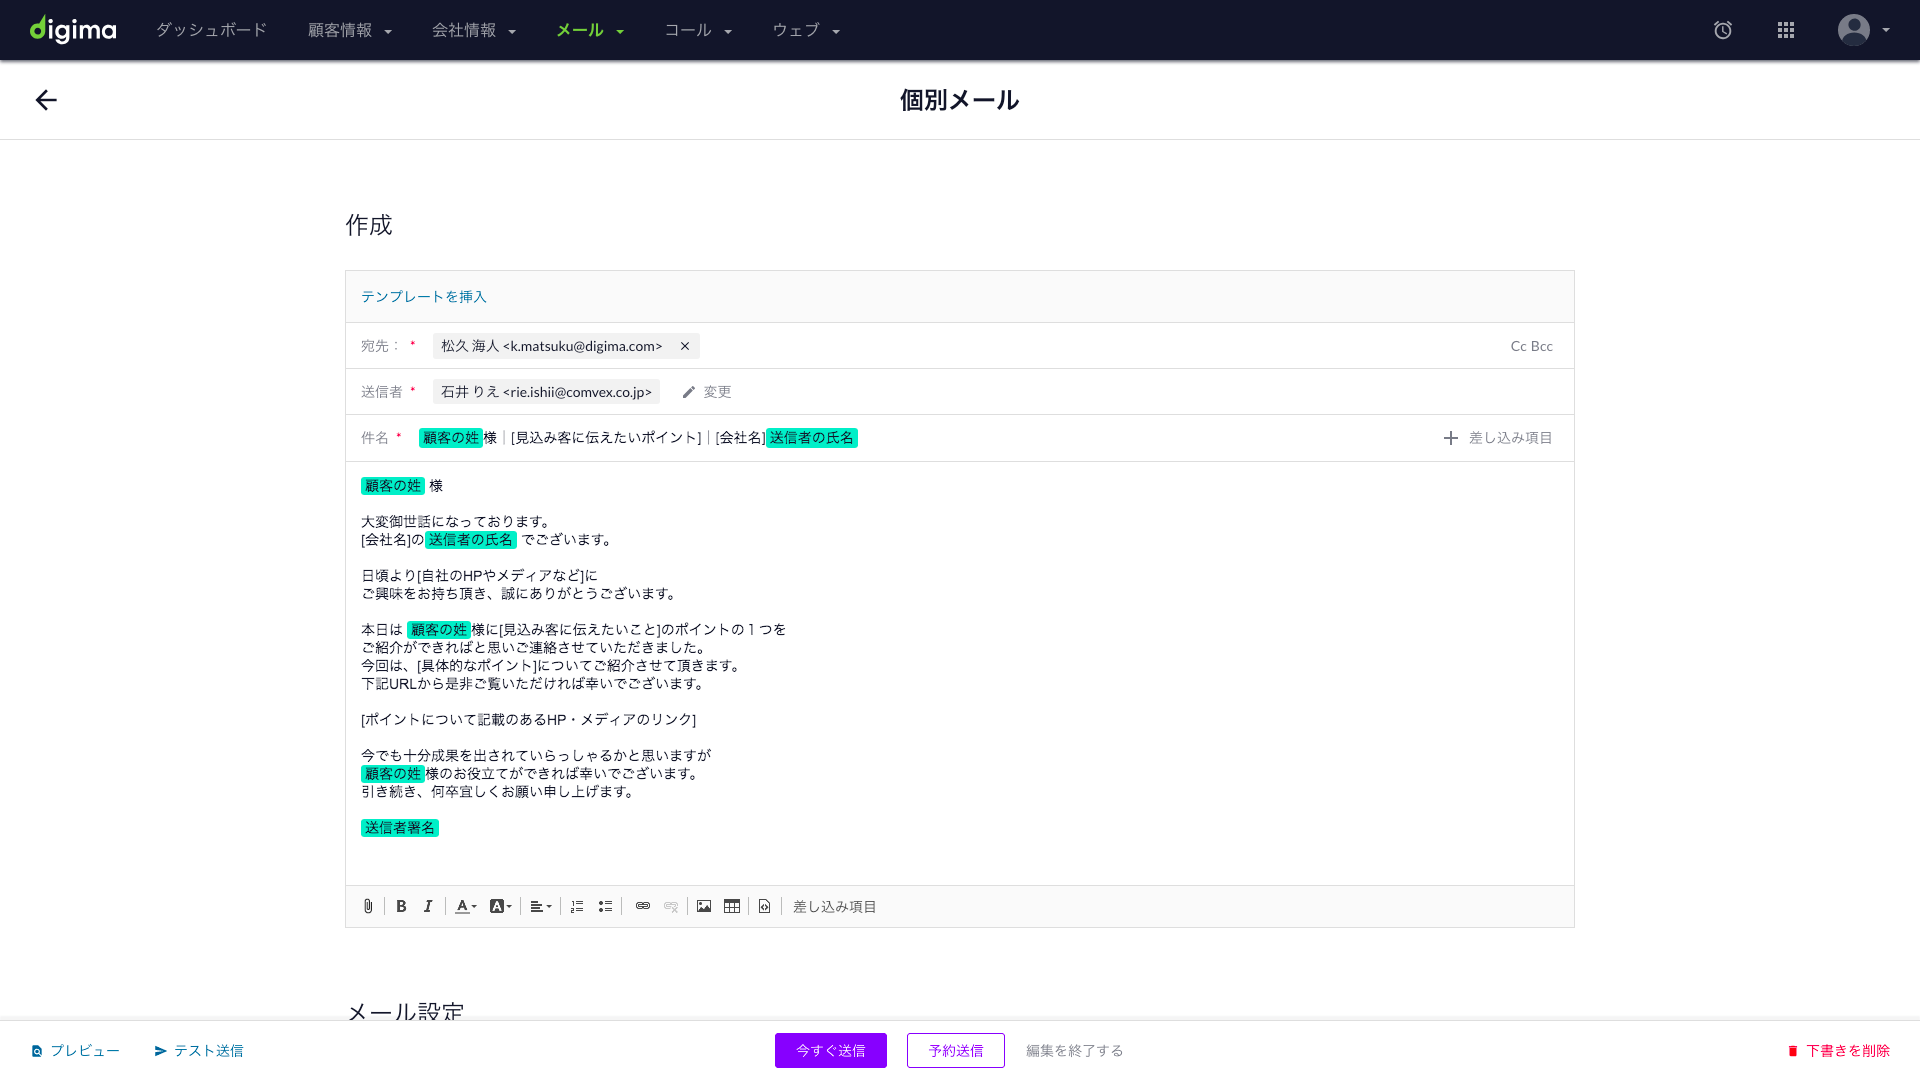Click the insert image icon
The height and width of the screenshot is (1080, 1920).
704,906
